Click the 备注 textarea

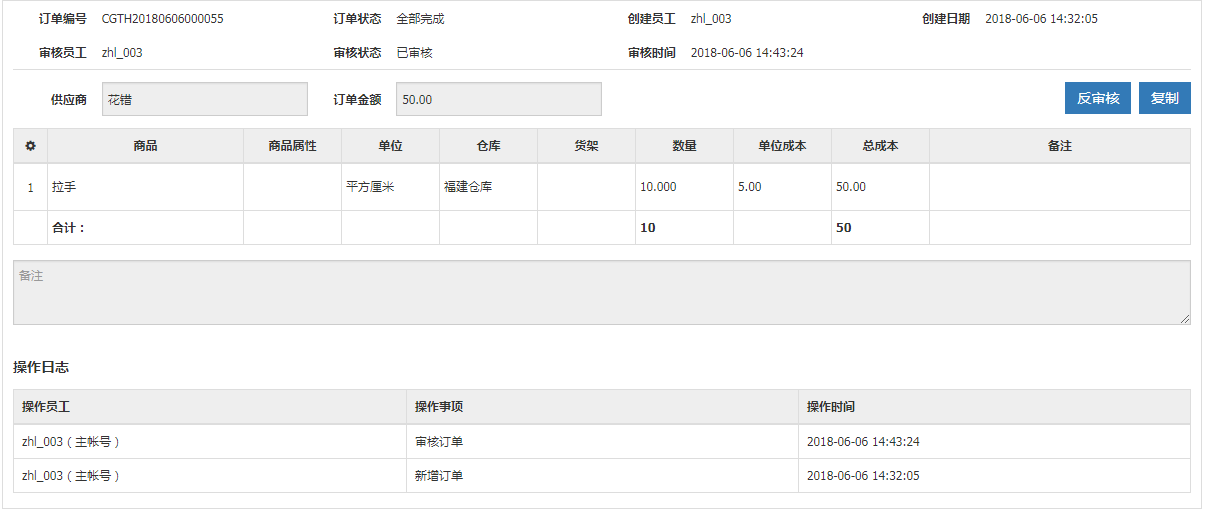(x=602, y=292)
